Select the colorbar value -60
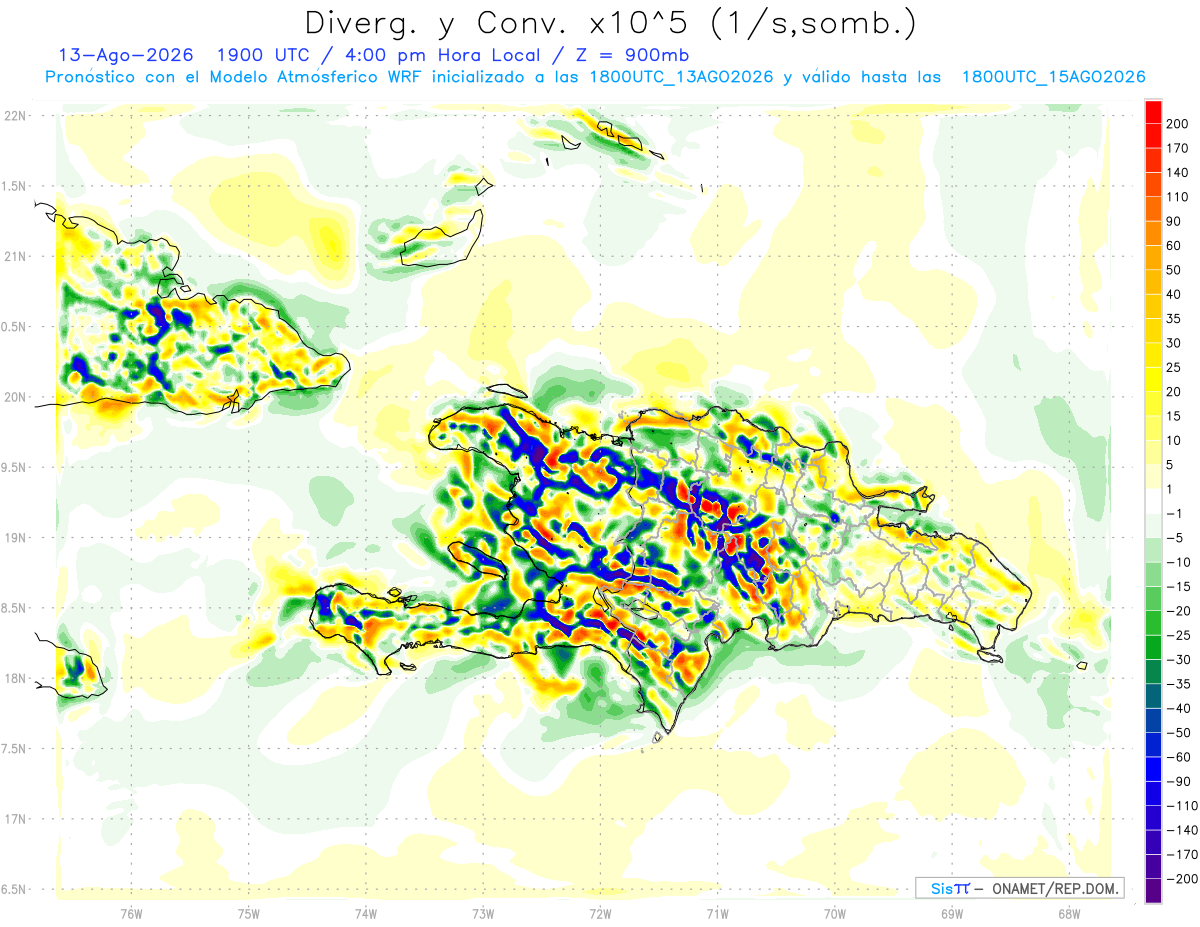The height and width of the screenshot is (927, 1200). [1177, 757]
